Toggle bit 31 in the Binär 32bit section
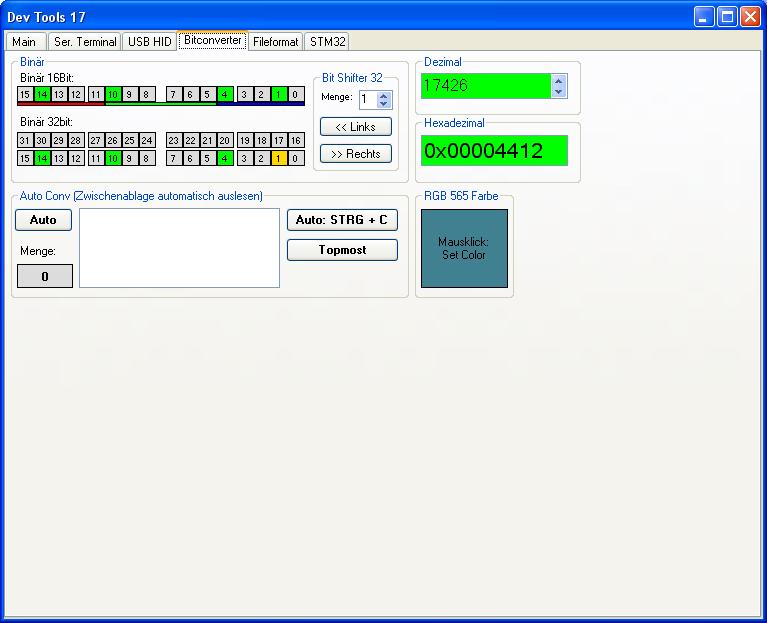This screenshot has height=623, width=767. click(25, 141)
